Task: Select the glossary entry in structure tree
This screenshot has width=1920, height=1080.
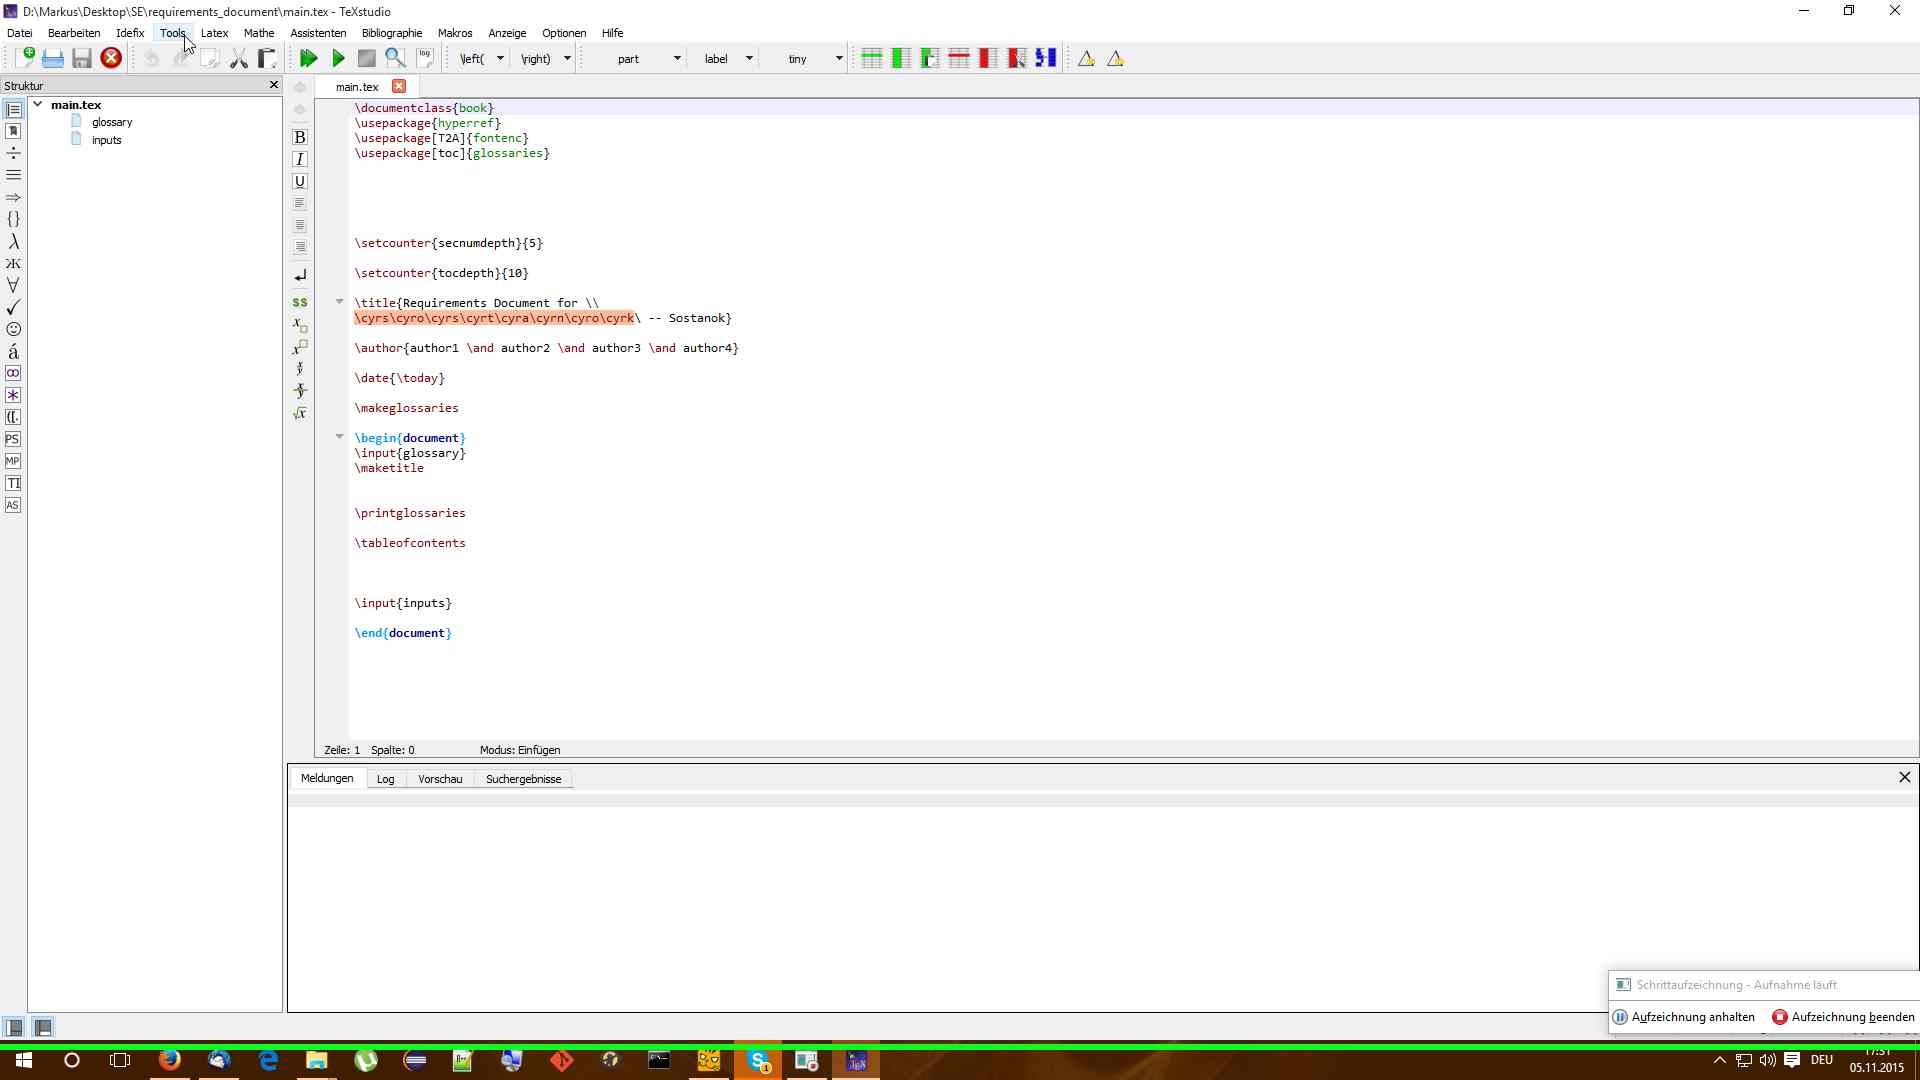Action: 111,122
